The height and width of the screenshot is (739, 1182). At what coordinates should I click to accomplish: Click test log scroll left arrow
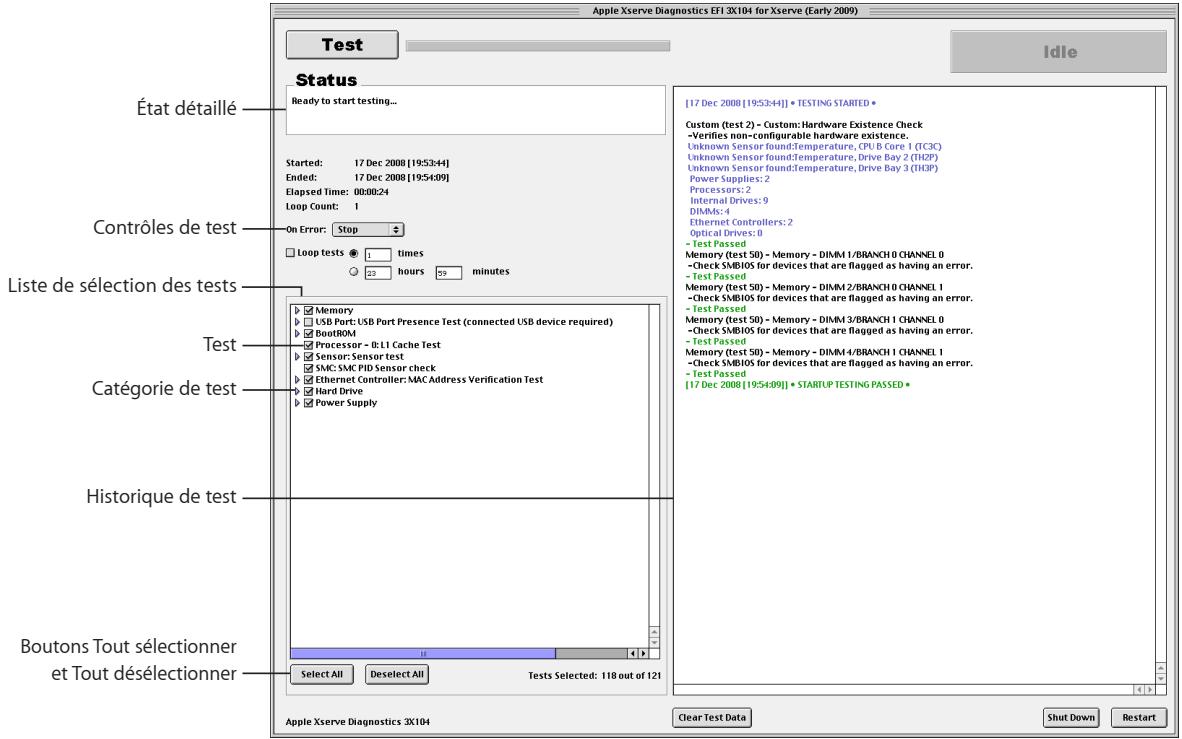pos(1139,690)
